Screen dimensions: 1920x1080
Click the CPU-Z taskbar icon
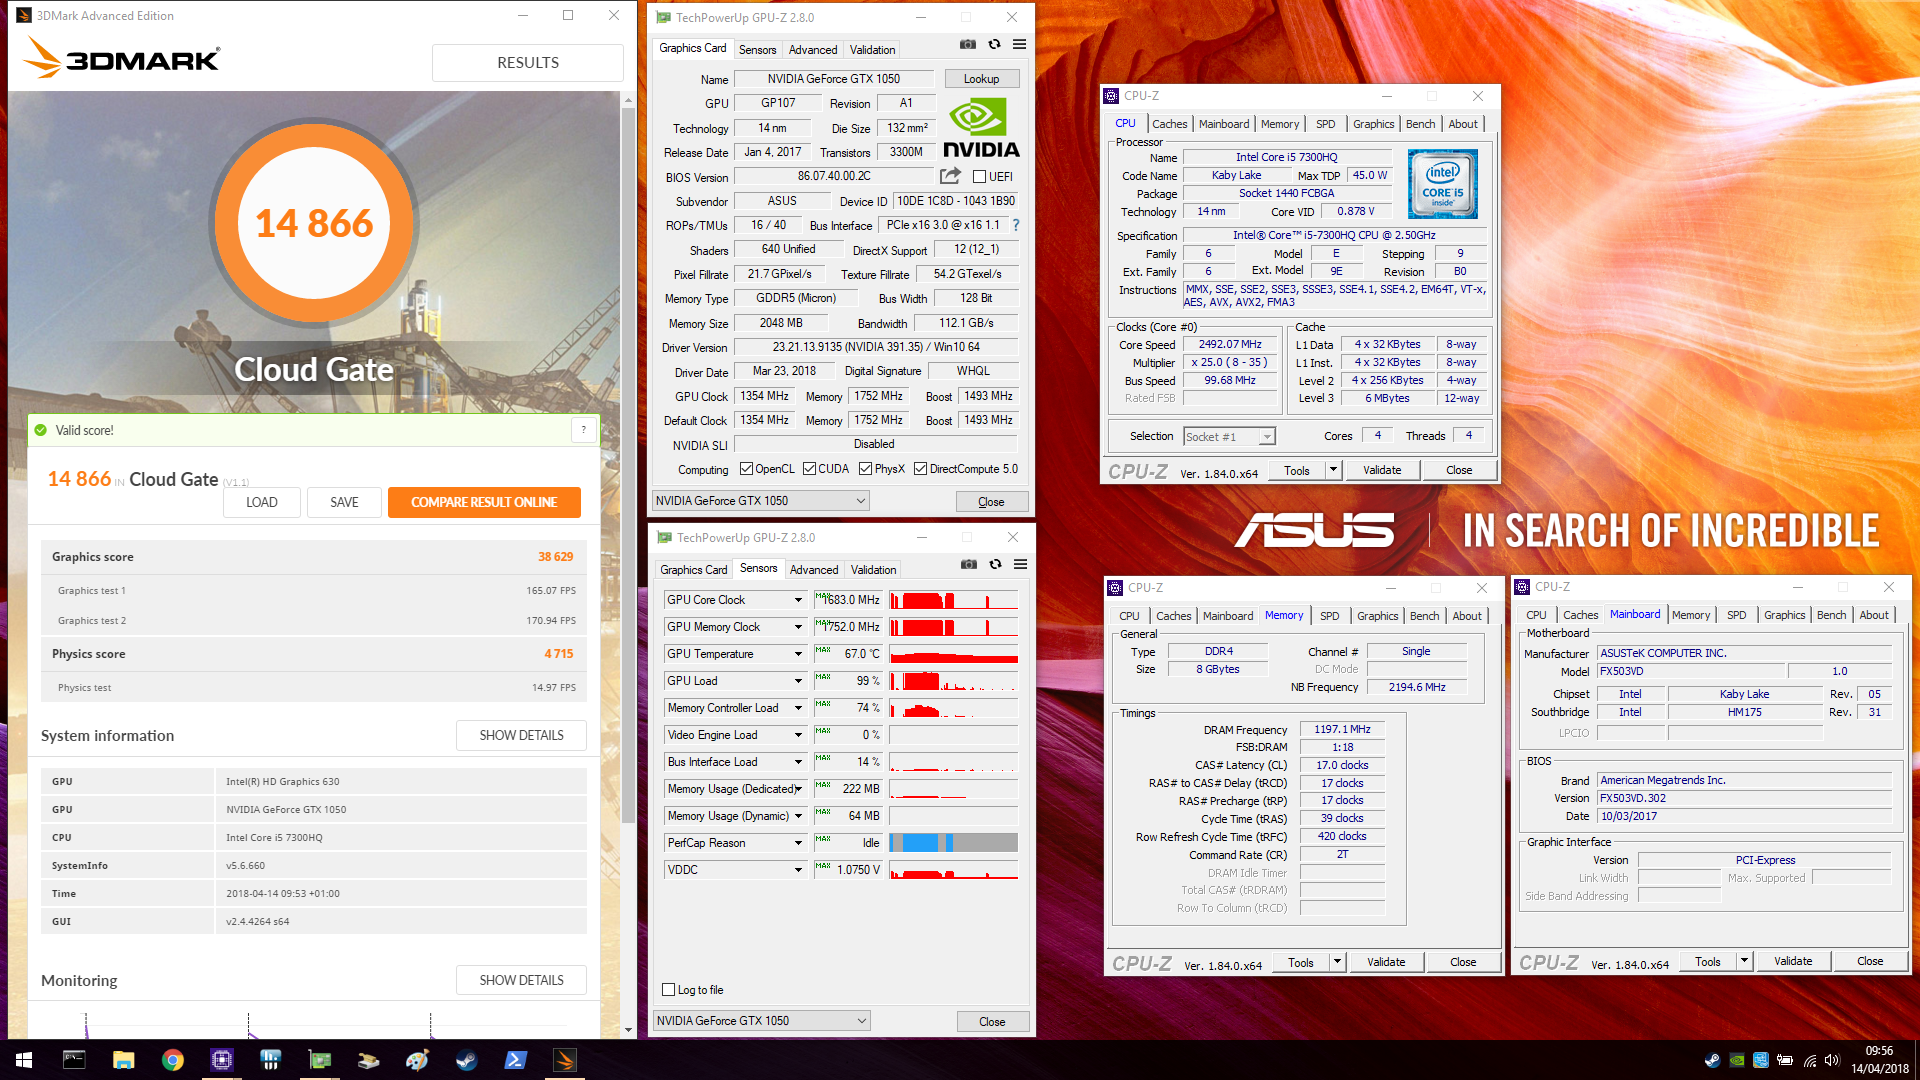coord(221,1060)
